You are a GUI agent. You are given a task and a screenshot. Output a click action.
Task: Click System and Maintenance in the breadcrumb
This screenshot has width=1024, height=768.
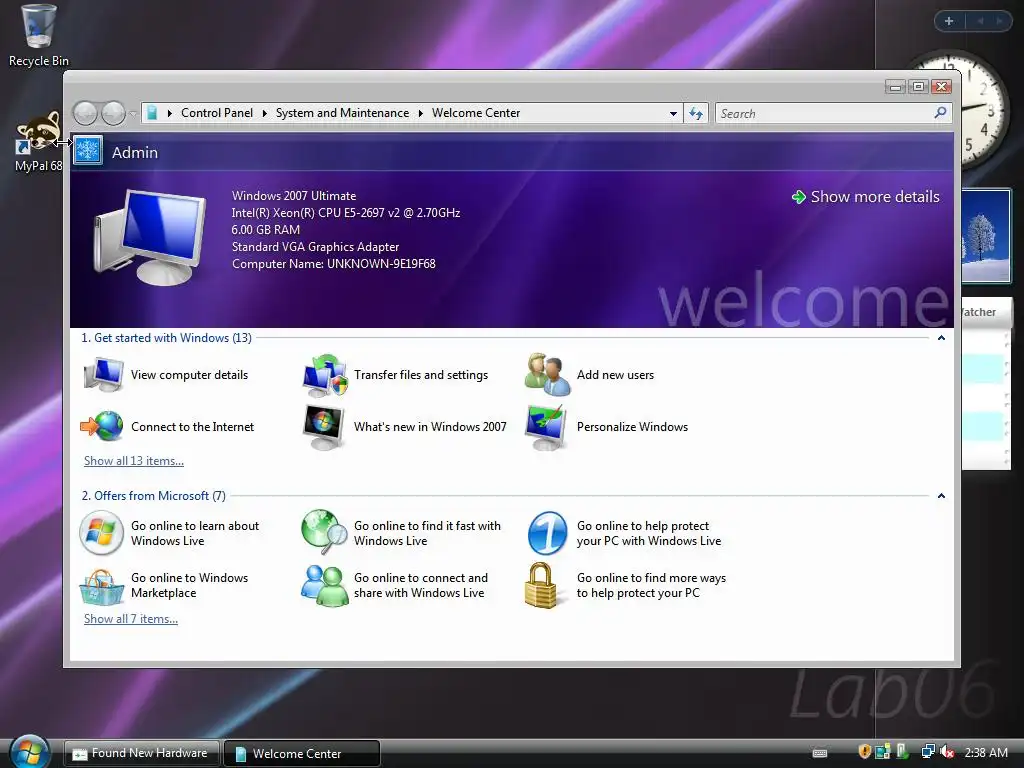[342, 113]
